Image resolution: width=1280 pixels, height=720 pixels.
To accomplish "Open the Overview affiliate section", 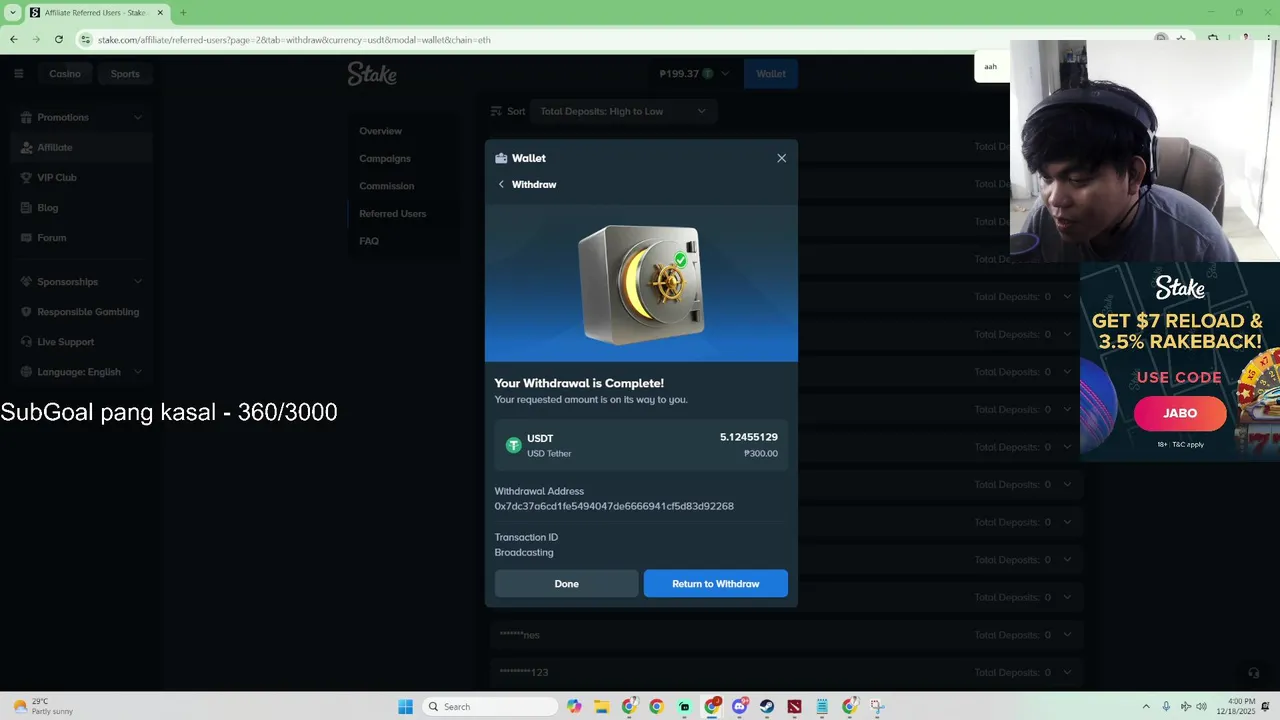I will point(381,131).
